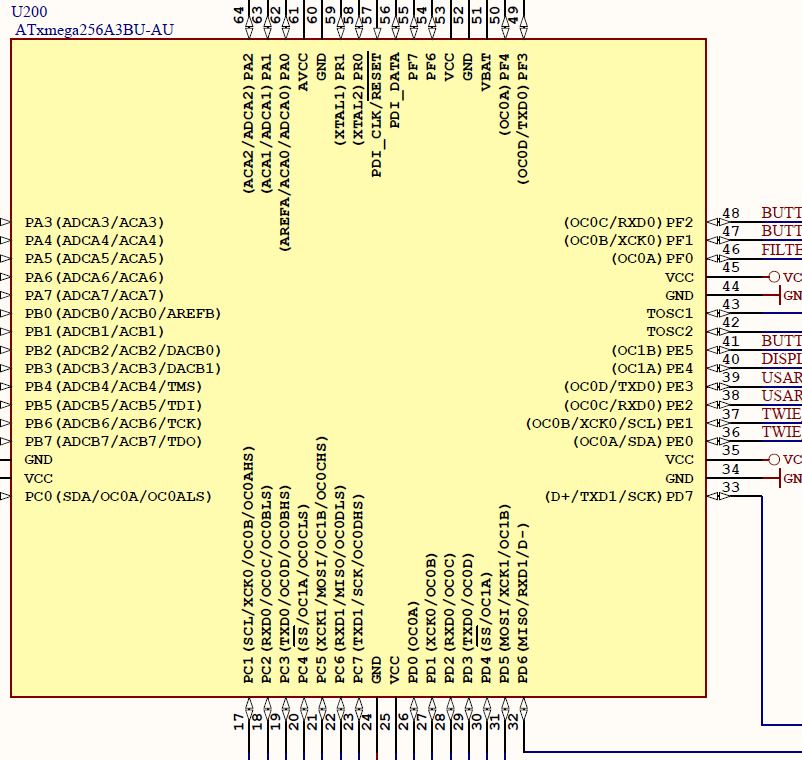The image size is (802, 760).
Task: Click the VCC power port at pin 45
Action: pos(785,277)
